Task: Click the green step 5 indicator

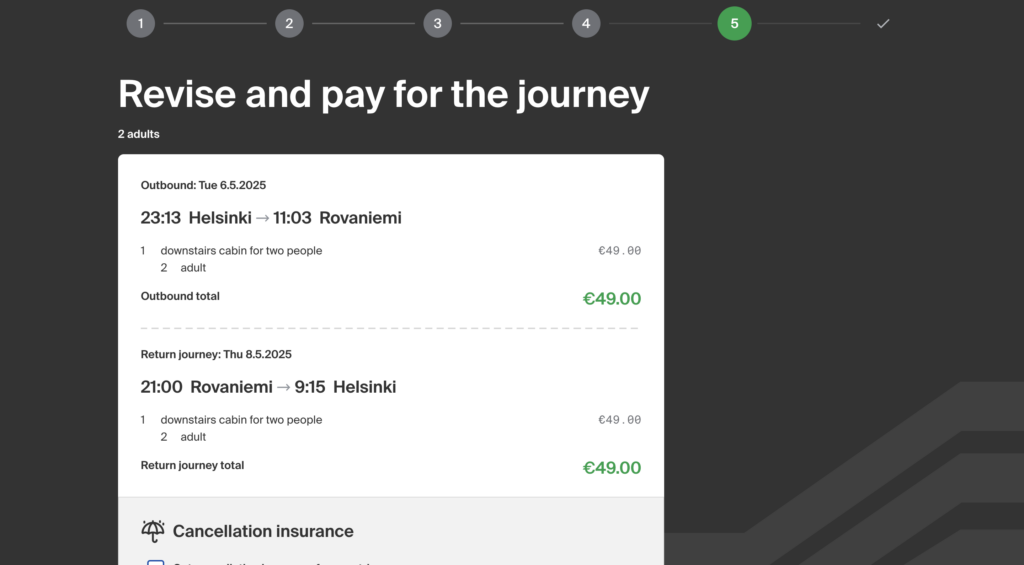Action: point(734,24)
